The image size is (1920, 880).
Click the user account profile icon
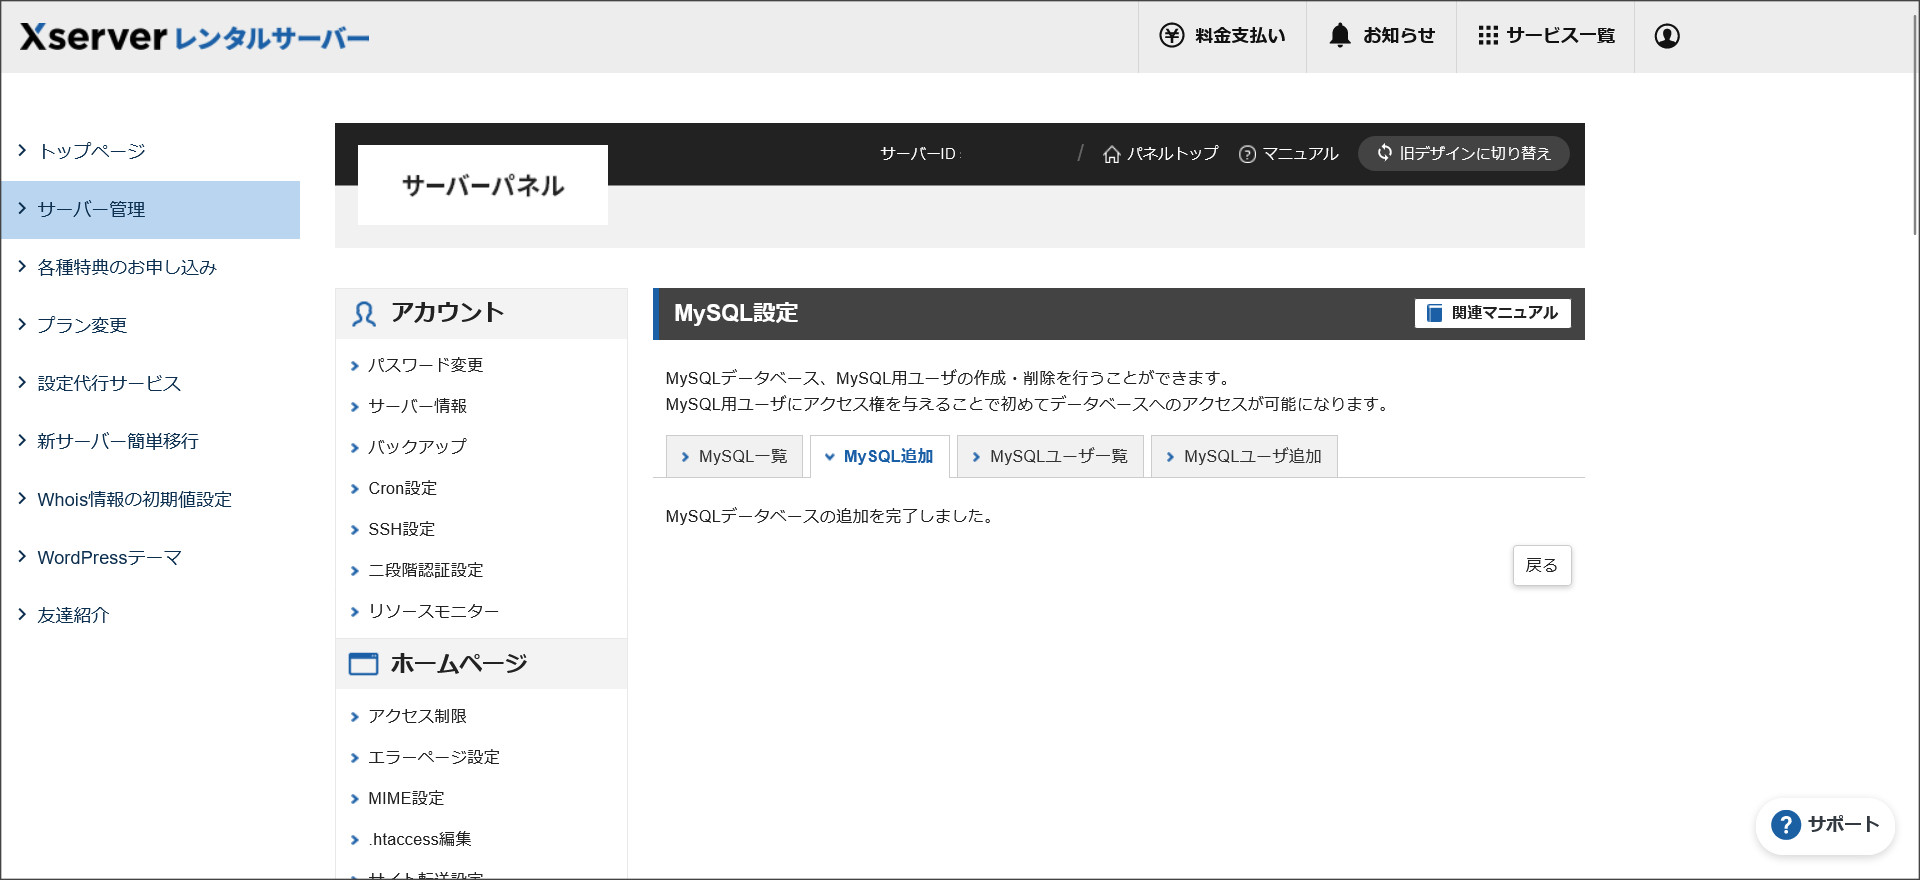[1667, 36]
